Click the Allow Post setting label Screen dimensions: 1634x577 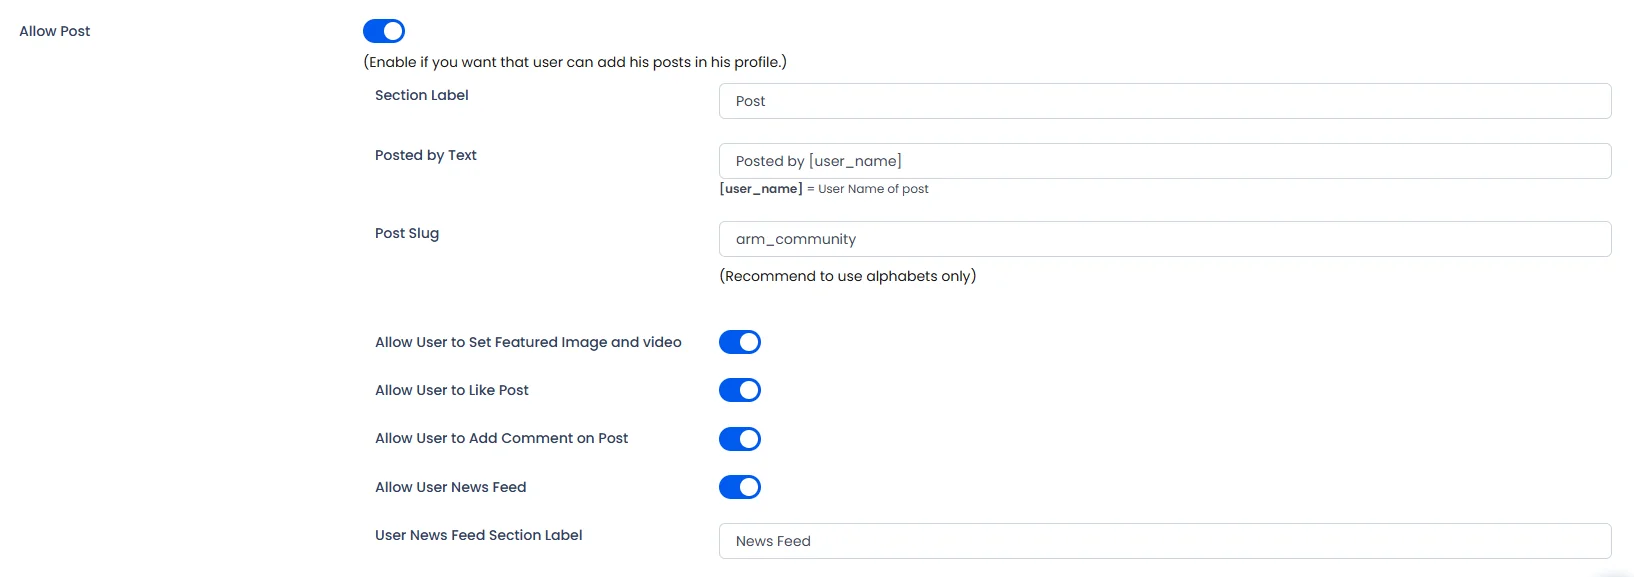point(55,31)
